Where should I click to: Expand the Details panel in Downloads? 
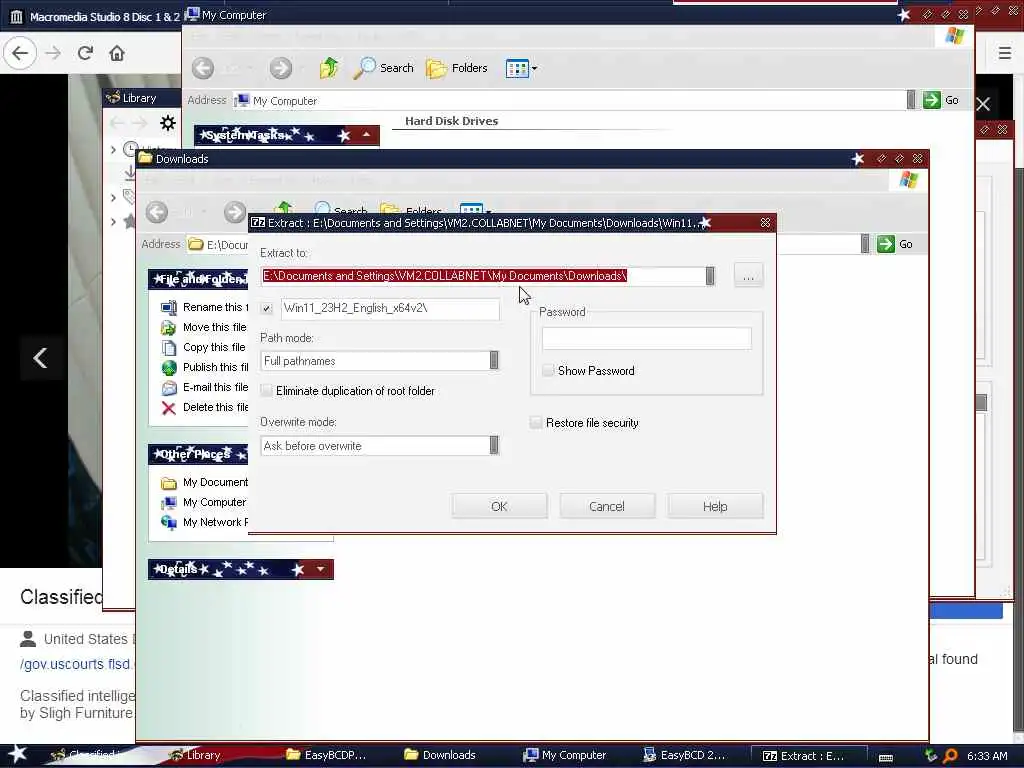pyautogui.click(x=320, y=569)
